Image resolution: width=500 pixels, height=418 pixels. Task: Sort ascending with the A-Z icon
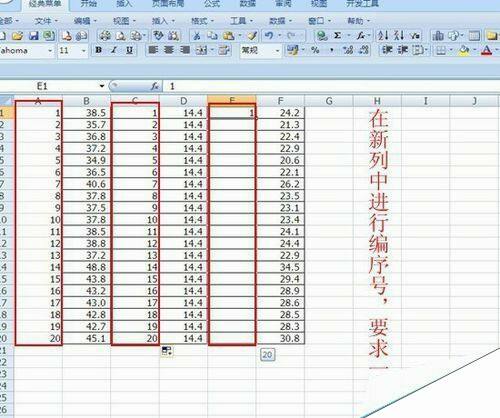pos(383,35)
